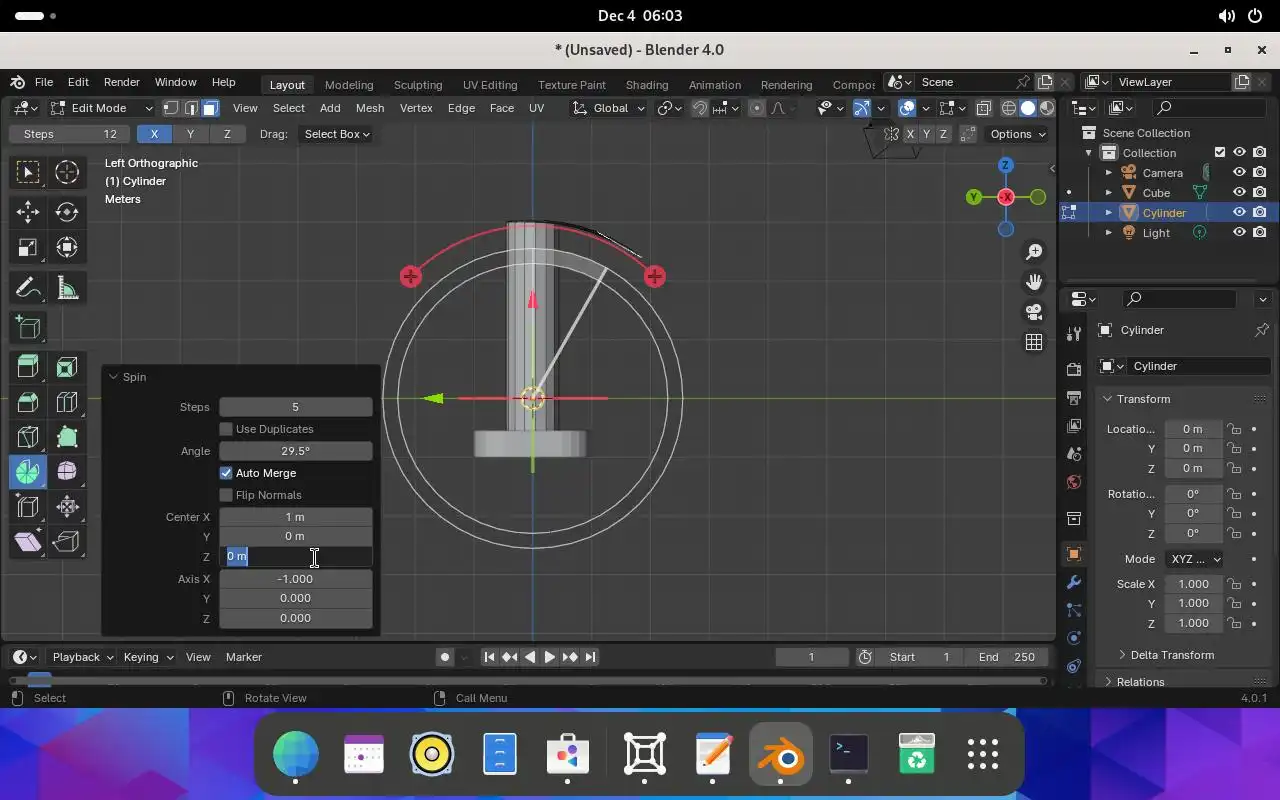Click the pan view hand icon
The width and height of the screenshot is (1280, 800).
(1034, 282)
